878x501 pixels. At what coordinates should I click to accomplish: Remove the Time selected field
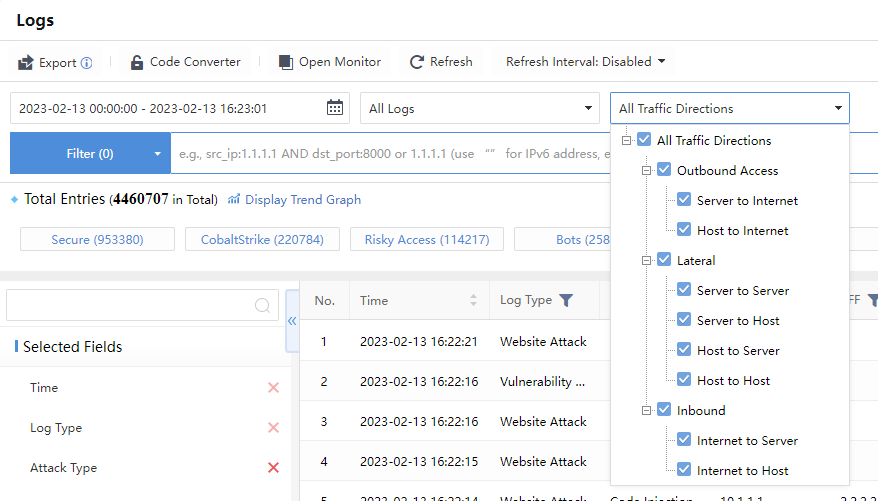coord(273,387)
